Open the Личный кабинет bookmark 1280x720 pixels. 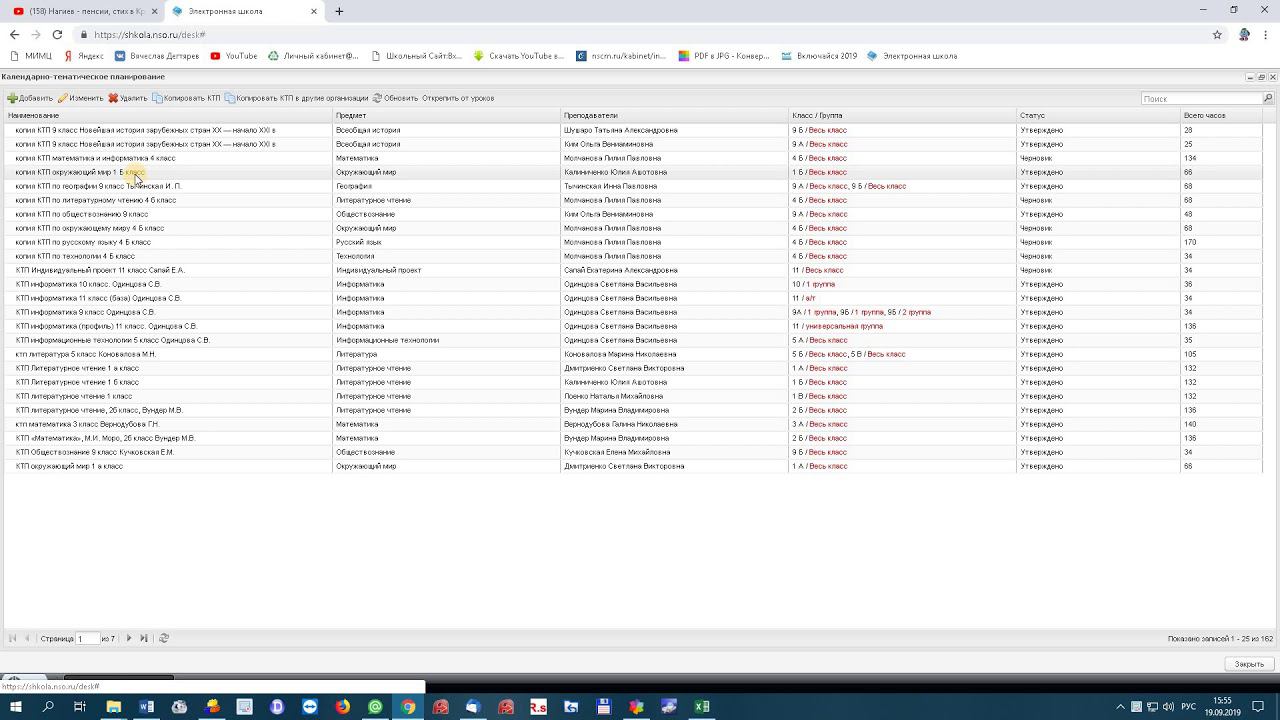(x=313, y=56)
